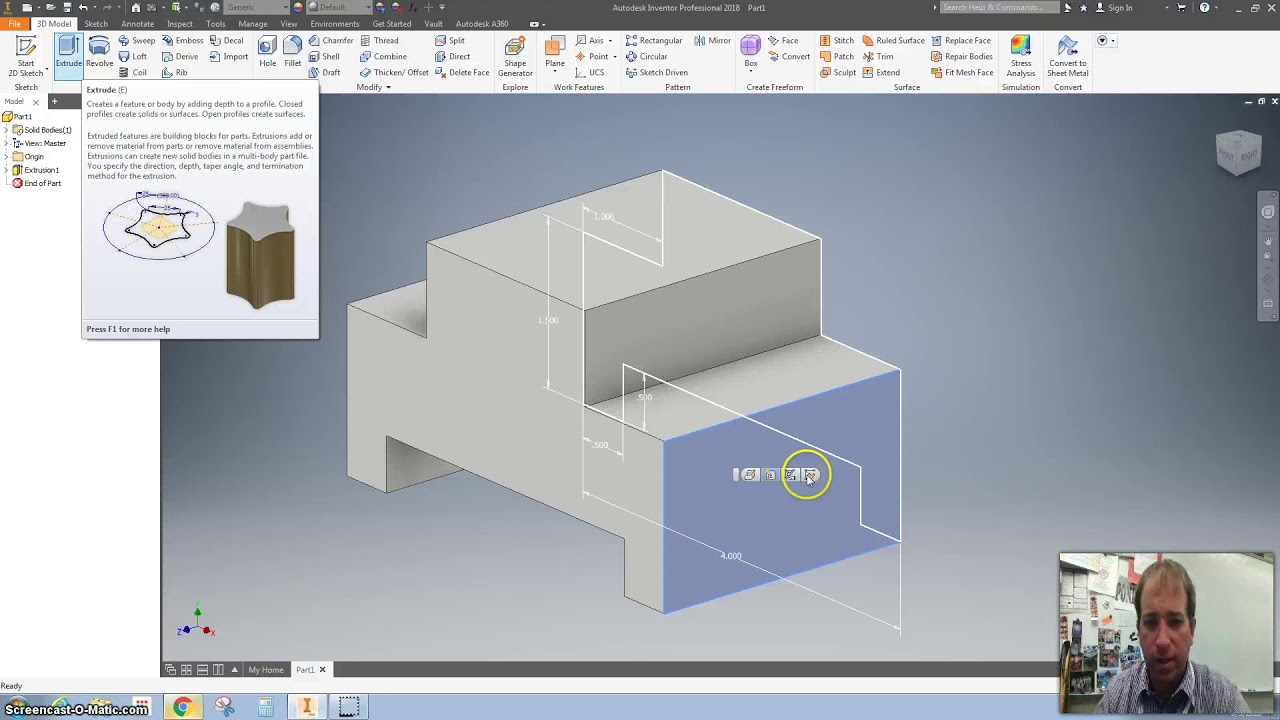Open the Manage ribbon tab
The image size is (1280, 720).
tap(253, 23)
